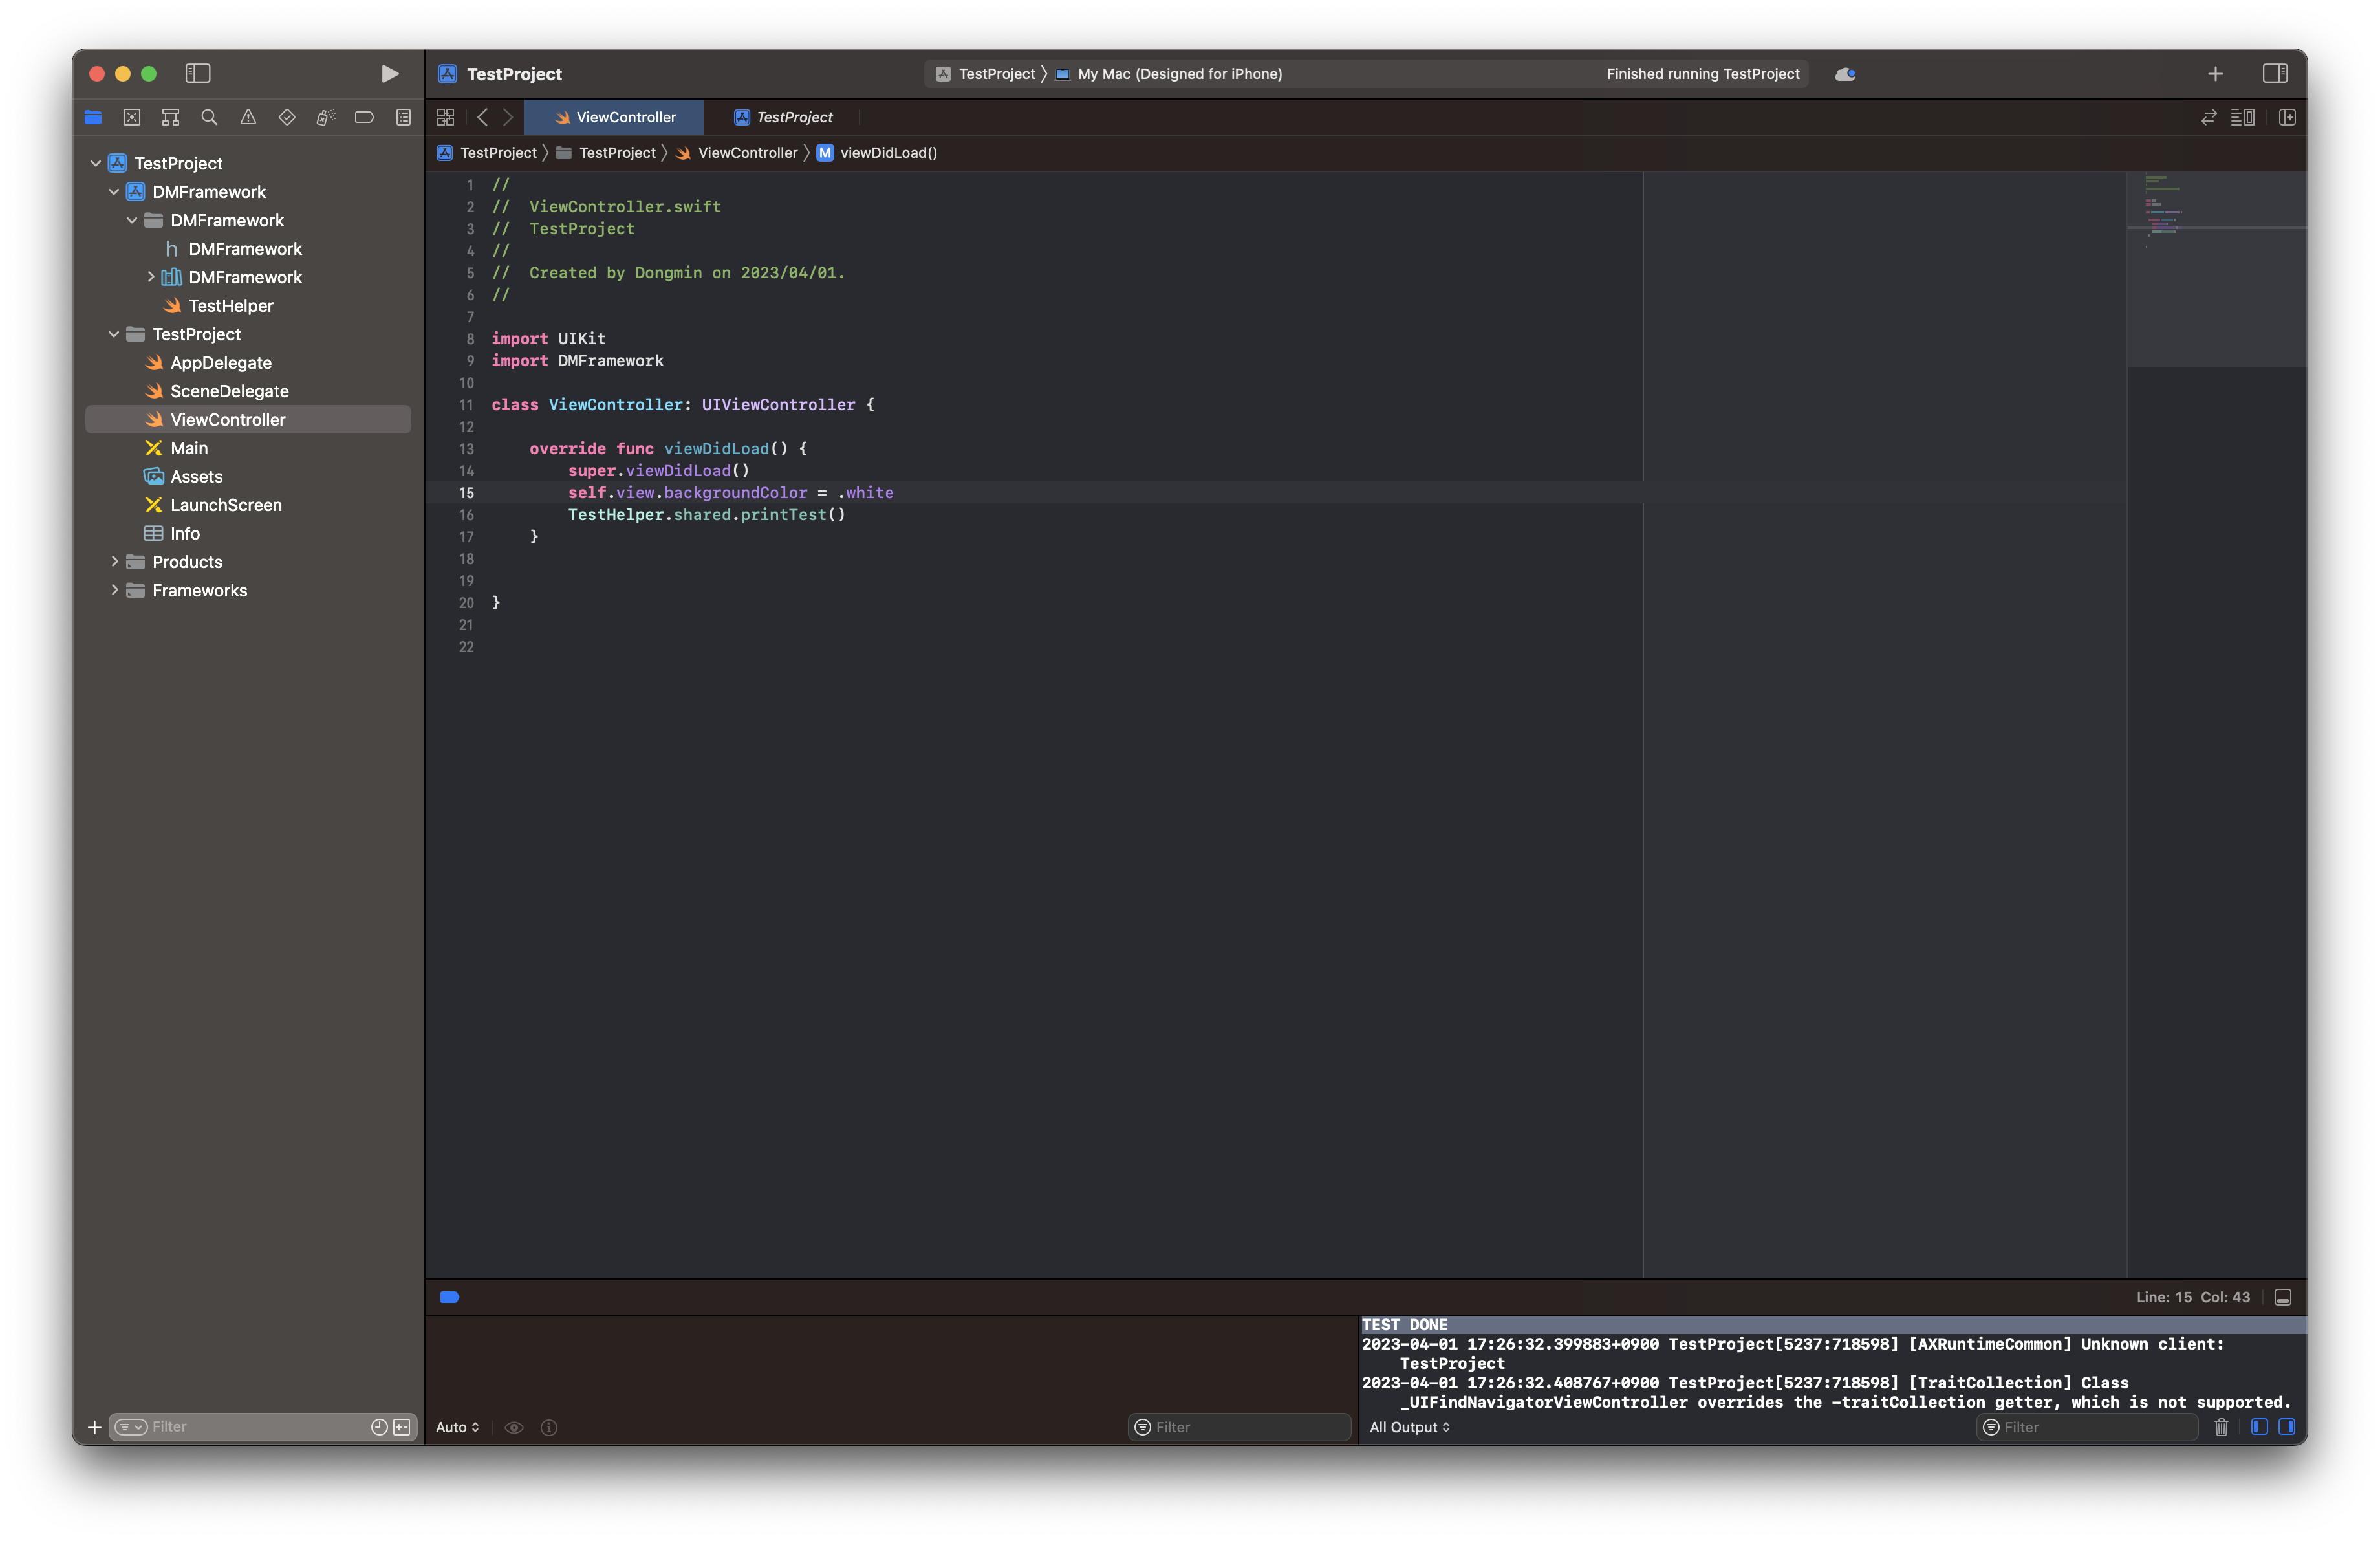Click the Run play button
This screenshot has width=2380, height=1541.
390,74
